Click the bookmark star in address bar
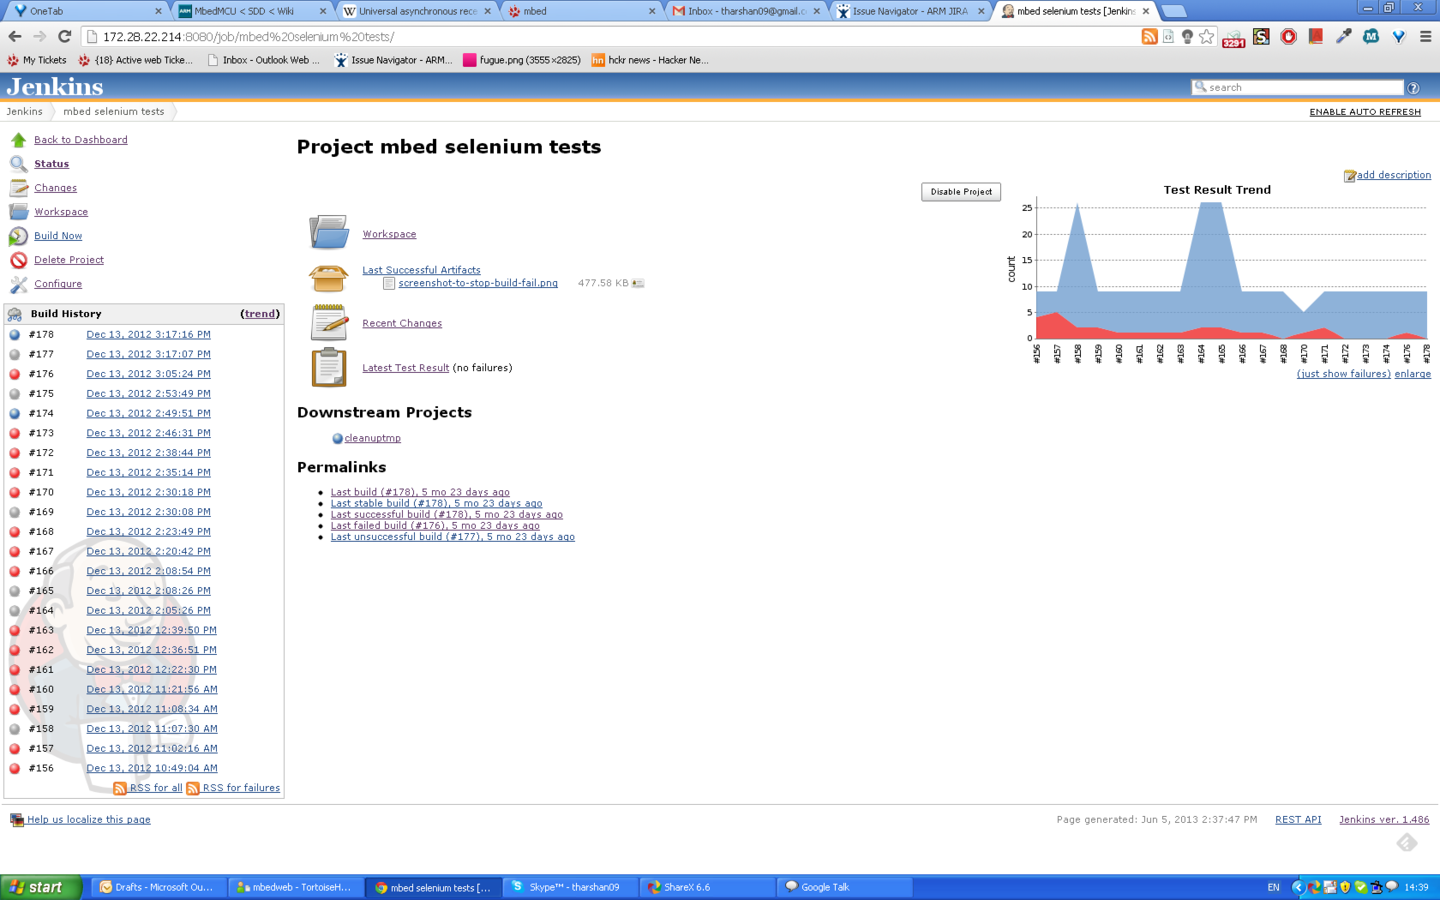The width and height of the screenshot is (1440, 900). (x=1207, y=37)
